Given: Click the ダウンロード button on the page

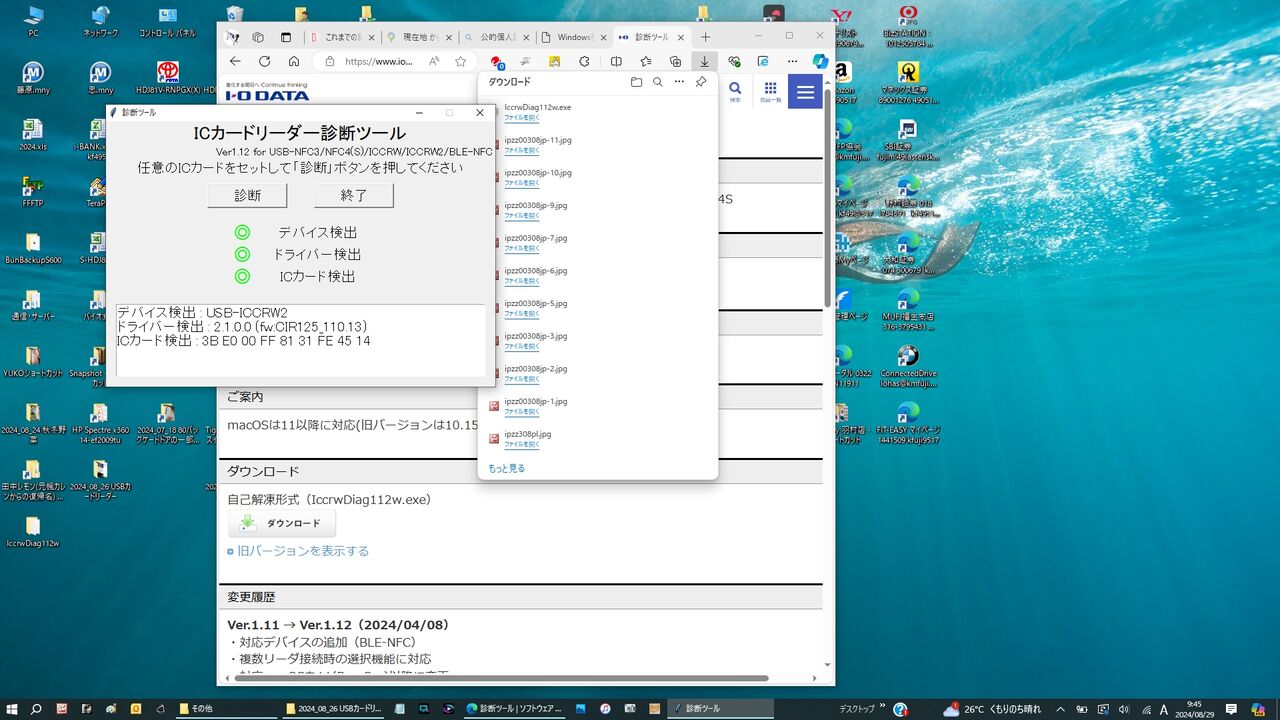Looking at the screenshot, I should pos(282,523).
